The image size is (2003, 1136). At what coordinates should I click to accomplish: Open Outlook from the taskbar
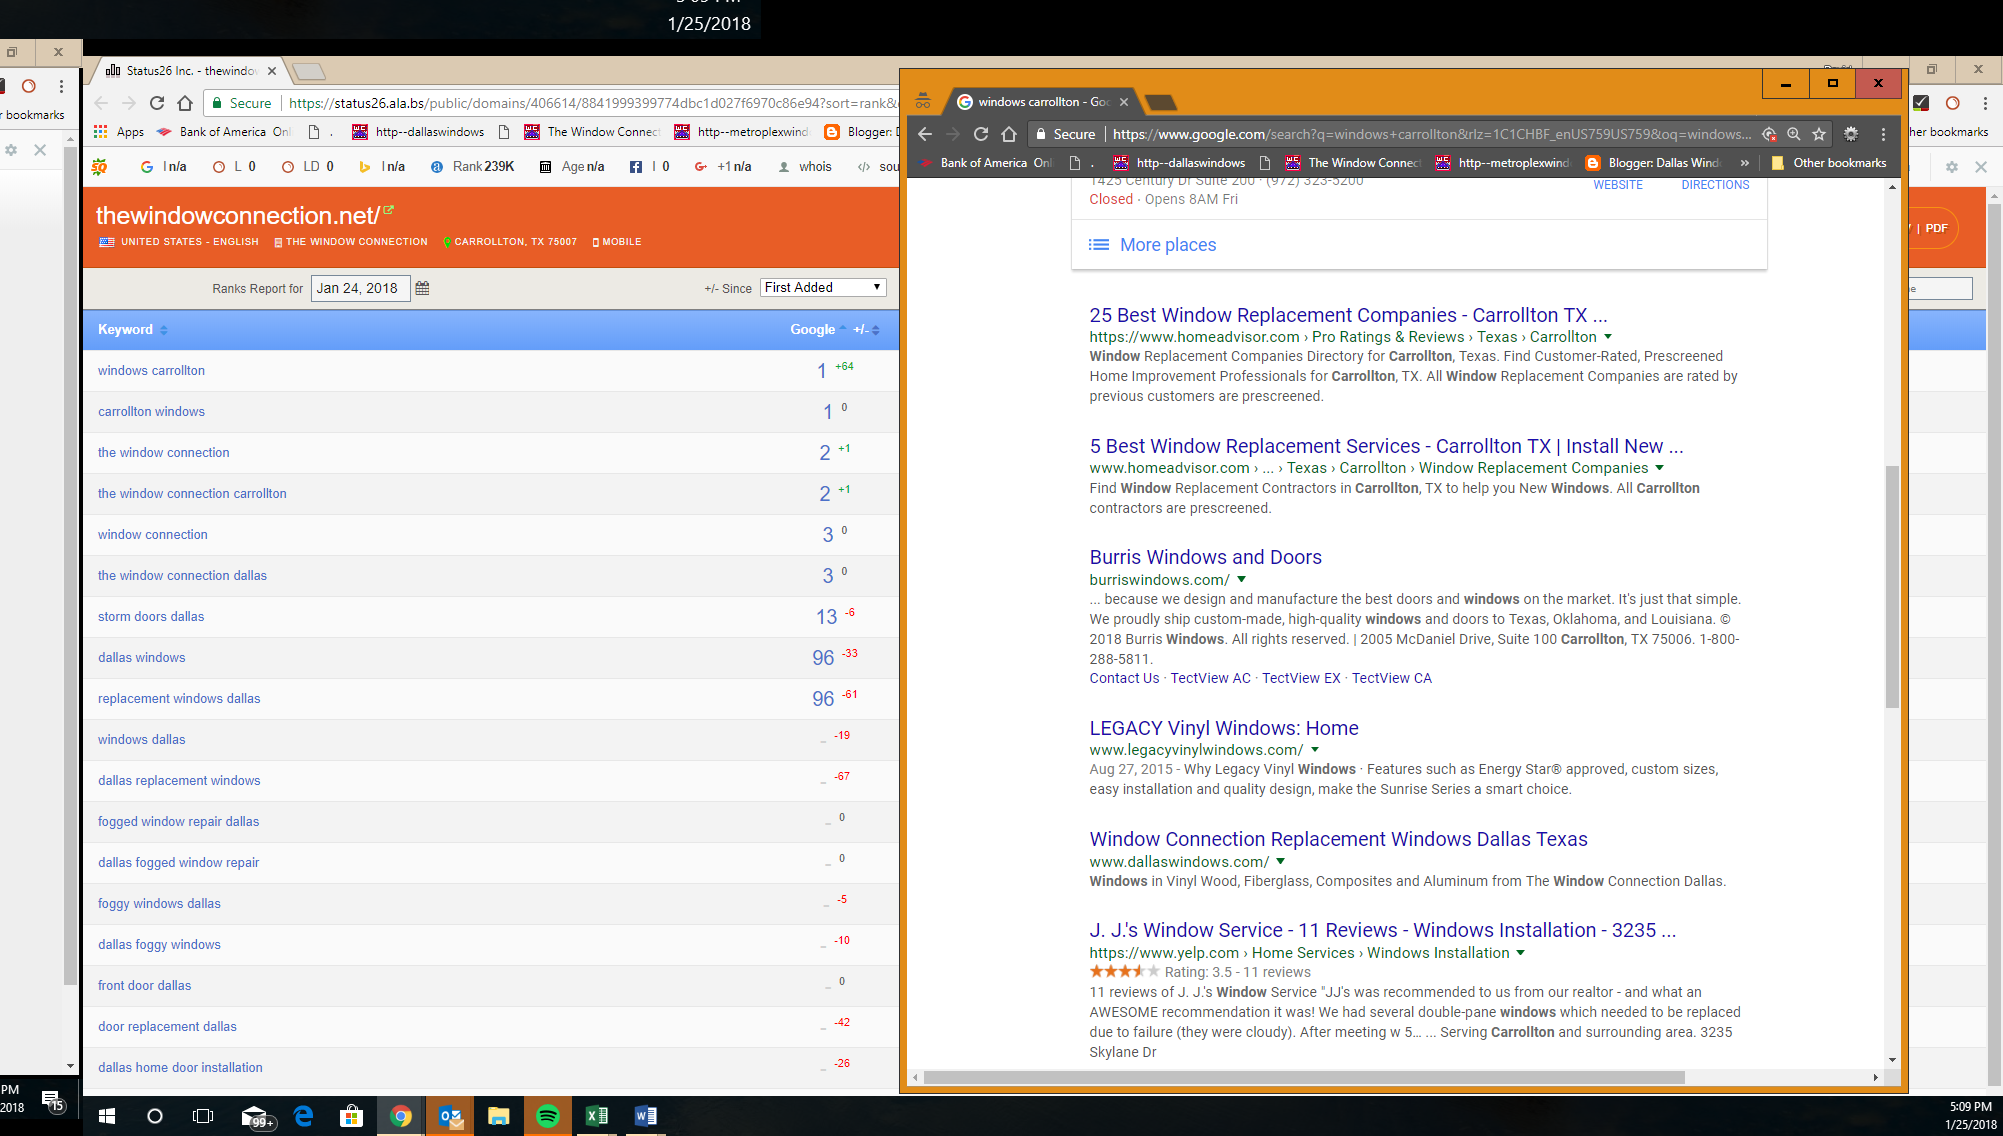pyautogui.click(x=450, y=1116)
